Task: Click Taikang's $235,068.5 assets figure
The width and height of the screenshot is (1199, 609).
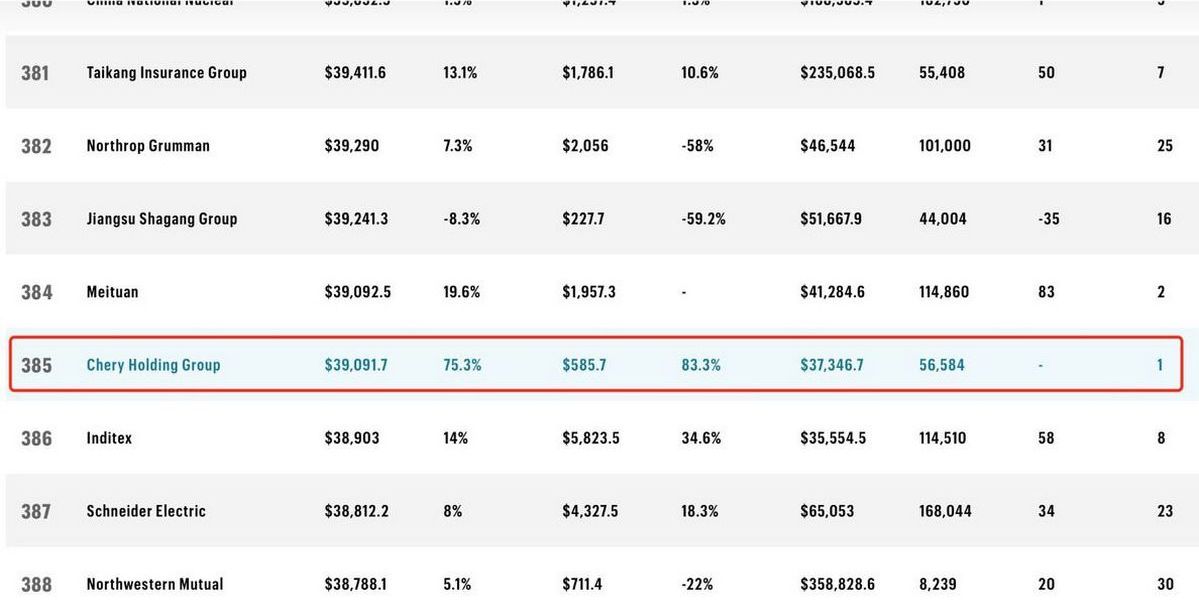Action: pyautogui.click(x=837, y=73)
